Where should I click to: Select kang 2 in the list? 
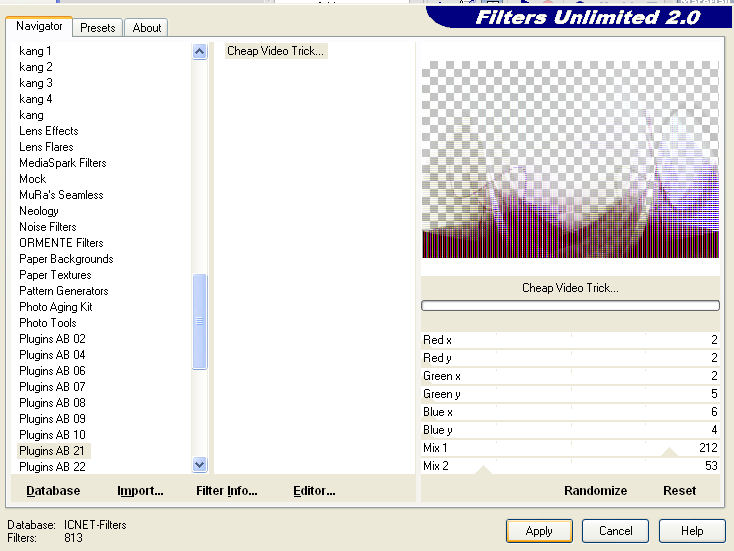[36, 67]
